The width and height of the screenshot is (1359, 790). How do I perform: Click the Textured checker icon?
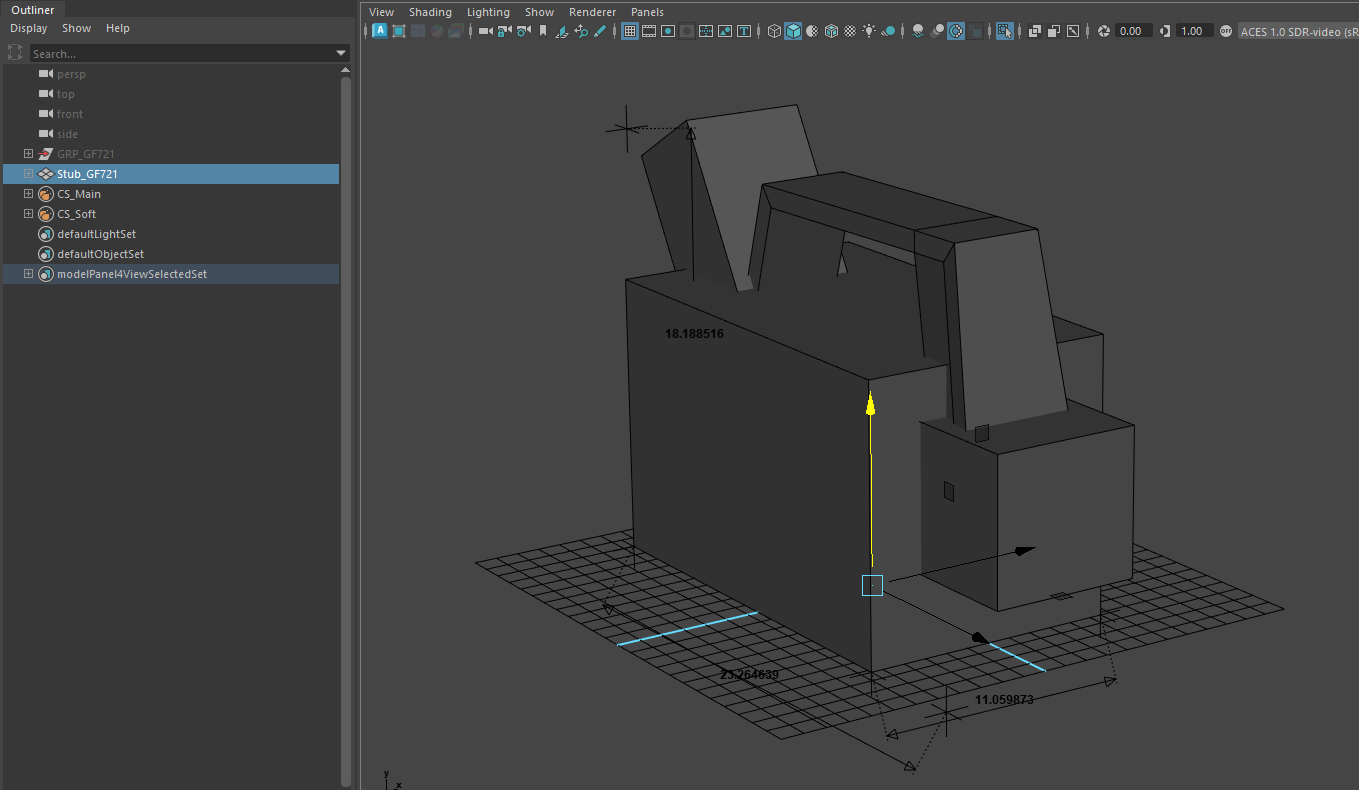[x=850, y=31]
